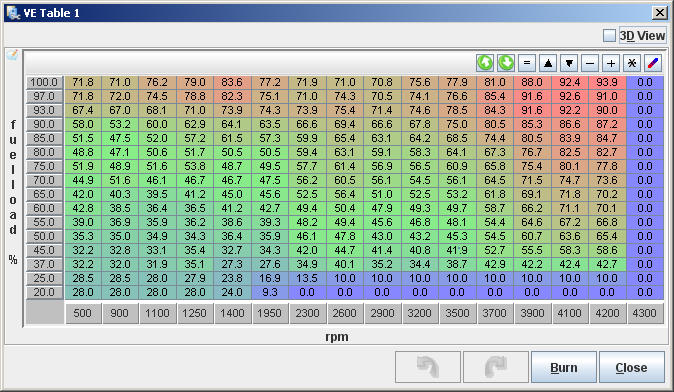
Task: Click the minus subtract-from-cells icon
Action: 590,63
